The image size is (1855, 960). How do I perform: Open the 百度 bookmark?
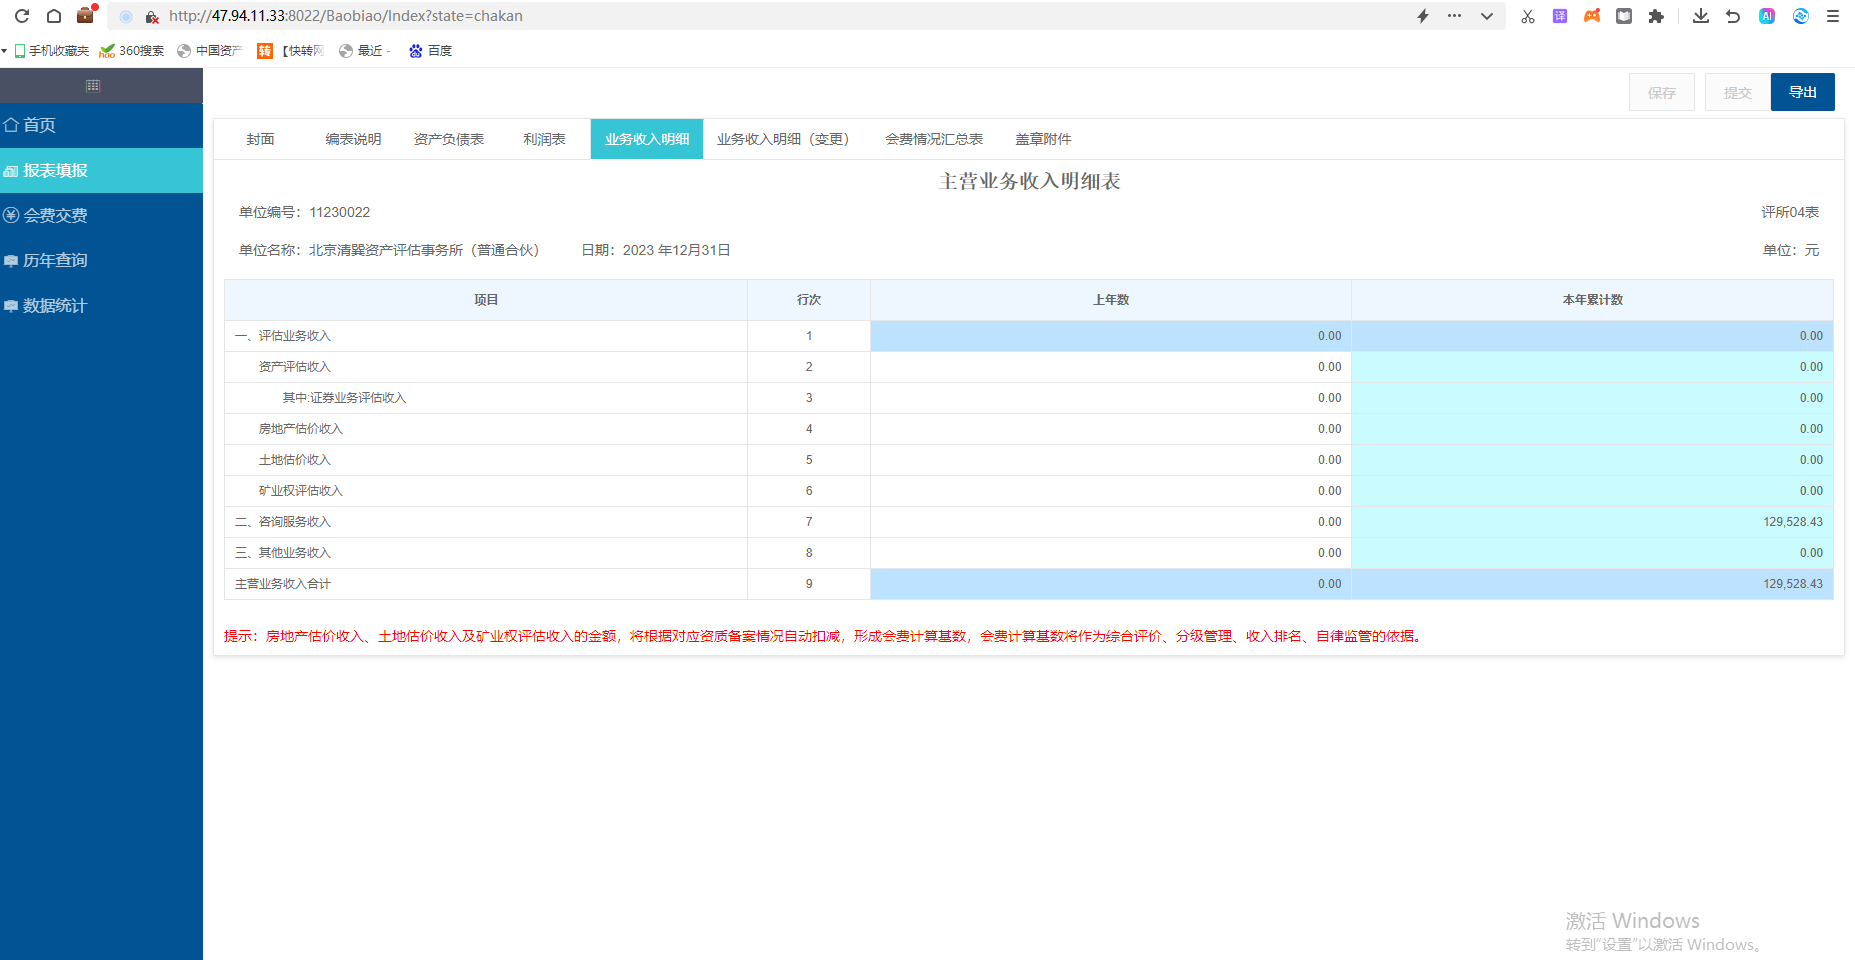(x=431, y=51)
